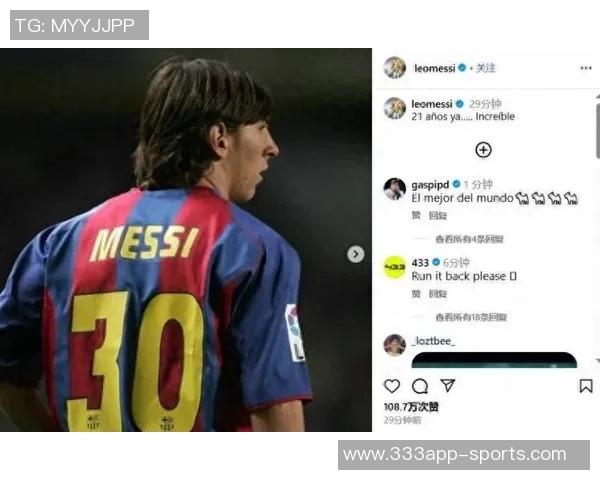View the list of 108.7万 likes
This screenshot has width=600, height=480.
point(411,407)
